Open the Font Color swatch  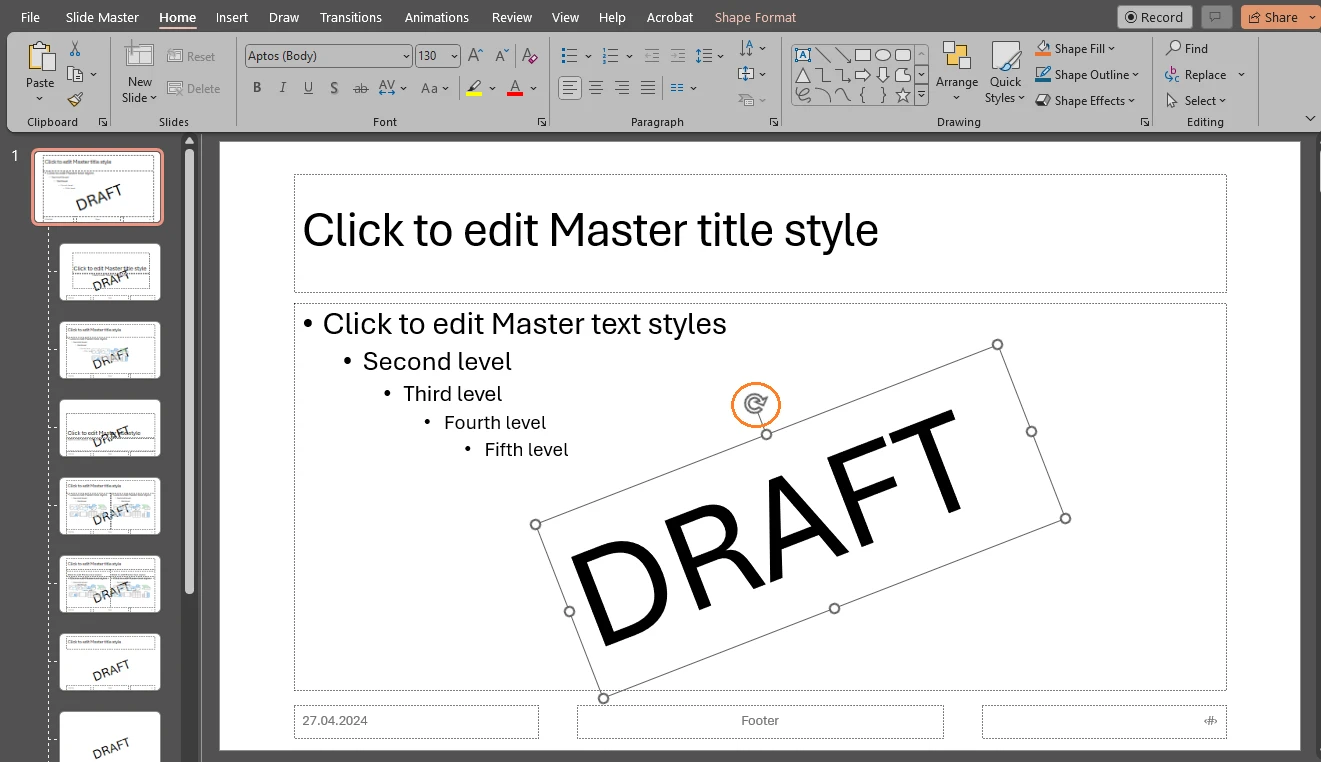(x=514, y=88)
